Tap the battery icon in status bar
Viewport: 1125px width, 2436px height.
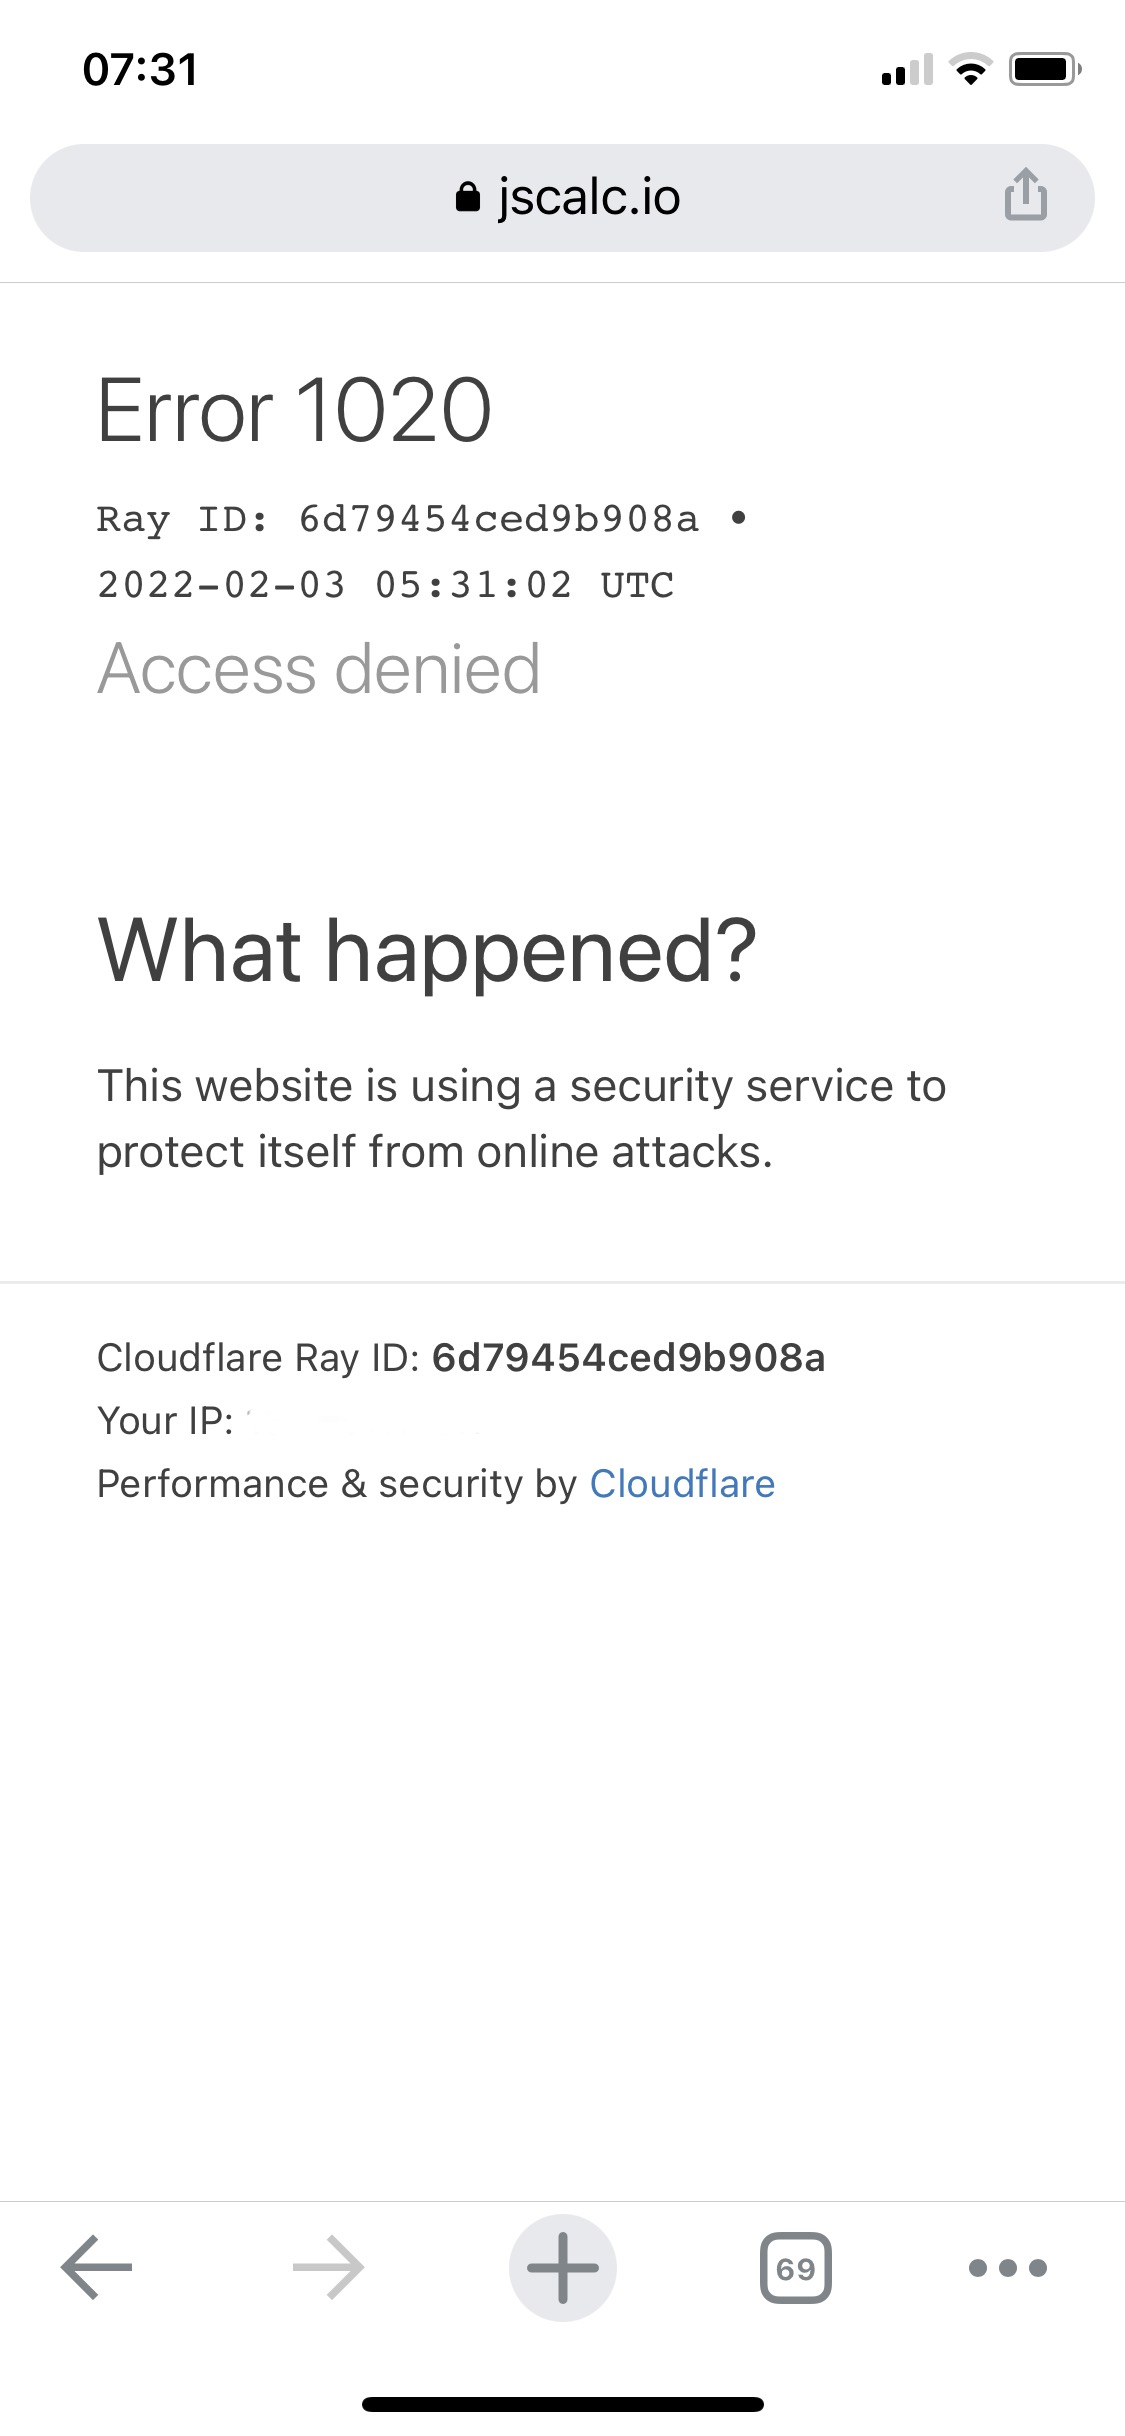pos(1045,69)
